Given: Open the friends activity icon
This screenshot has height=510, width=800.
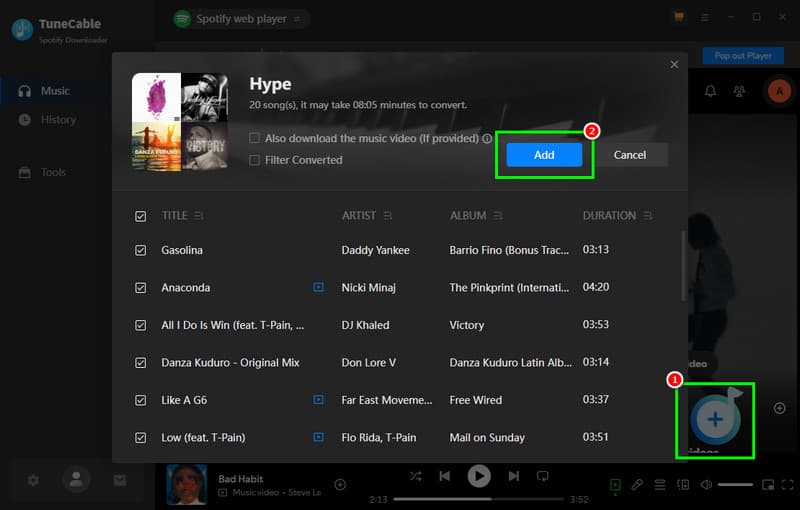Looking at the screenshot, I should coord(739,91).
